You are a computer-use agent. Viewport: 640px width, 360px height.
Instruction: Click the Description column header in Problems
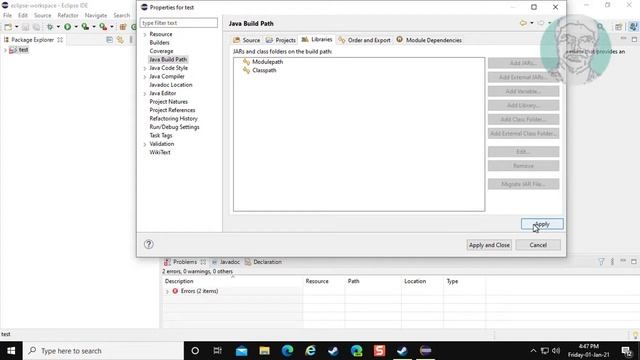(179, 281)
